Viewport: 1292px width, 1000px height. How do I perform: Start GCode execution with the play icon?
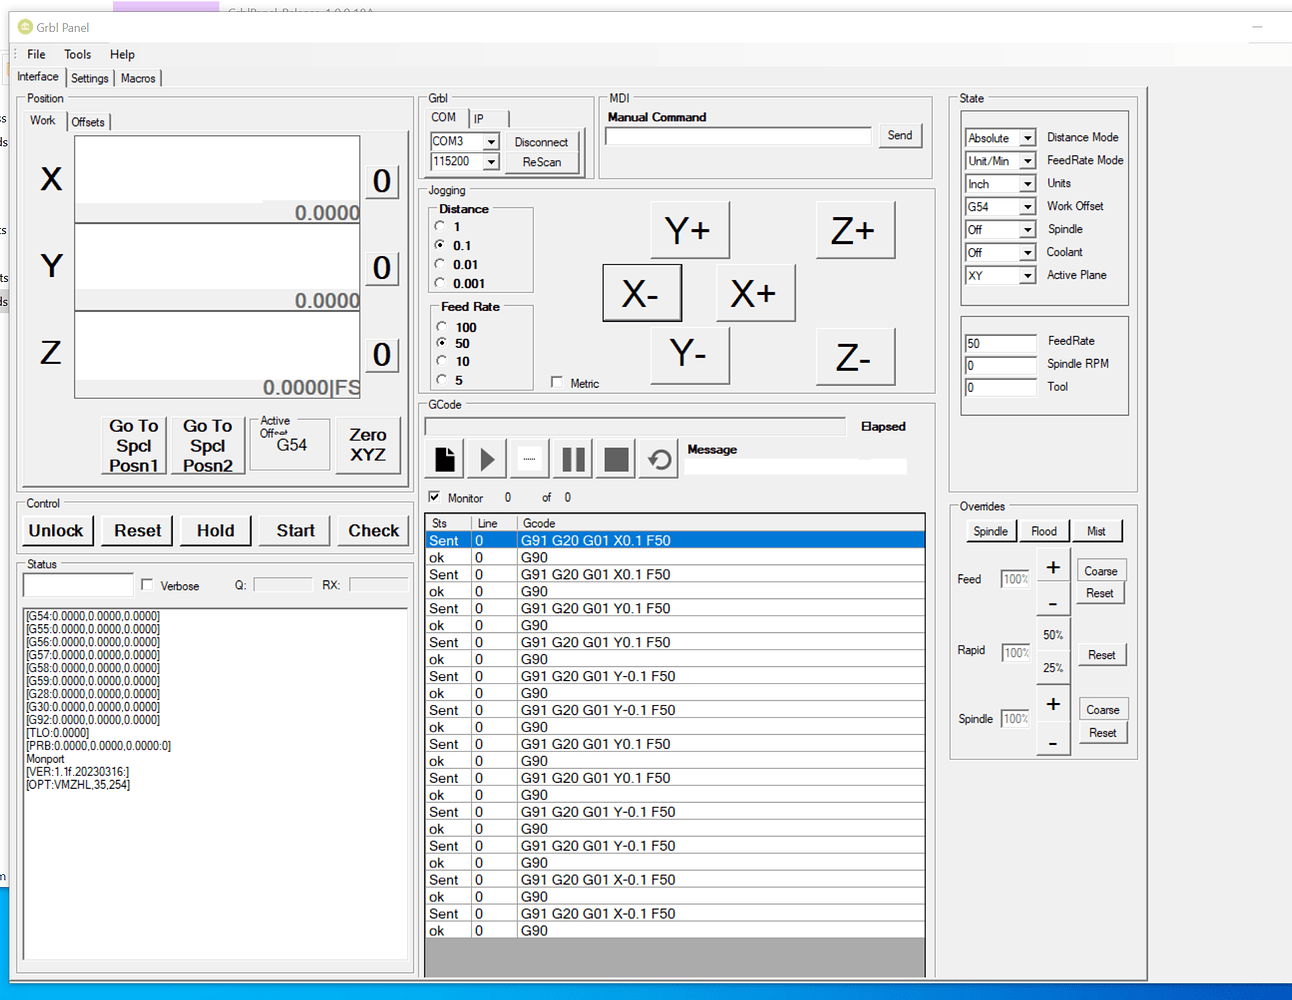pos(487,458)
